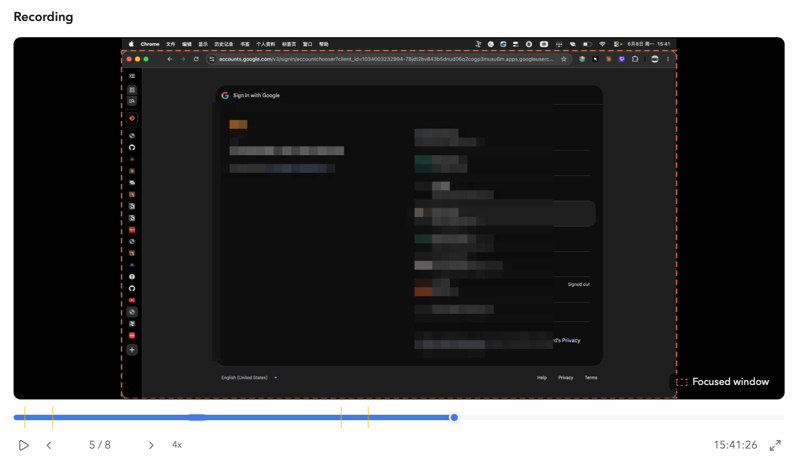Open the 文件 menu

pos(170,44)
